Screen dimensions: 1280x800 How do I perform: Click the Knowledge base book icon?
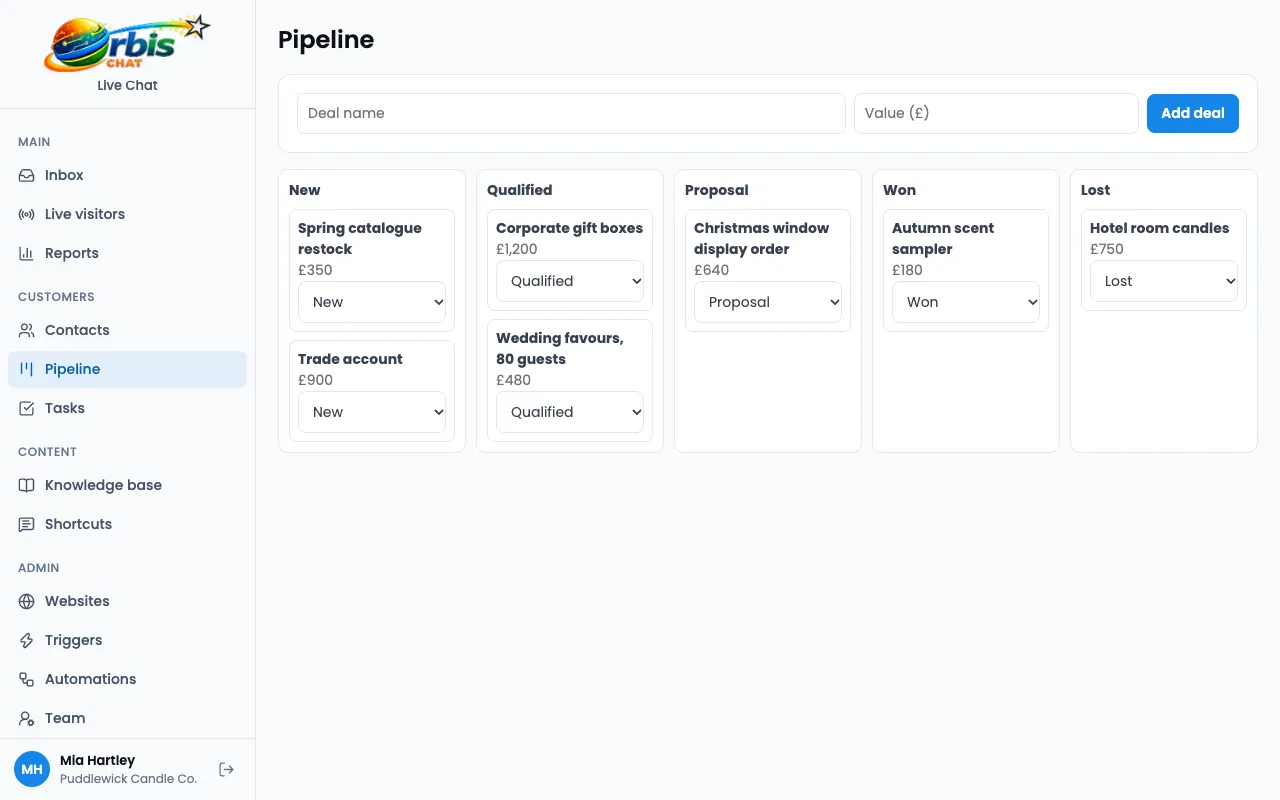[x=27, y=485]
